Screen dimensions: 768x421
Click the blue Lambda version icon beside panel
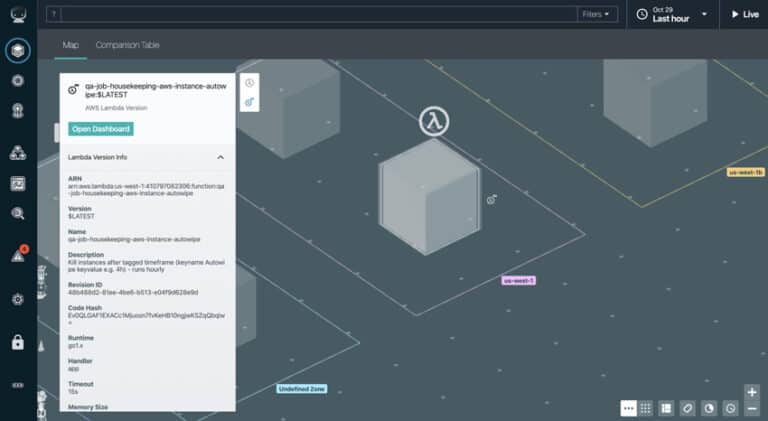(249, 102)
